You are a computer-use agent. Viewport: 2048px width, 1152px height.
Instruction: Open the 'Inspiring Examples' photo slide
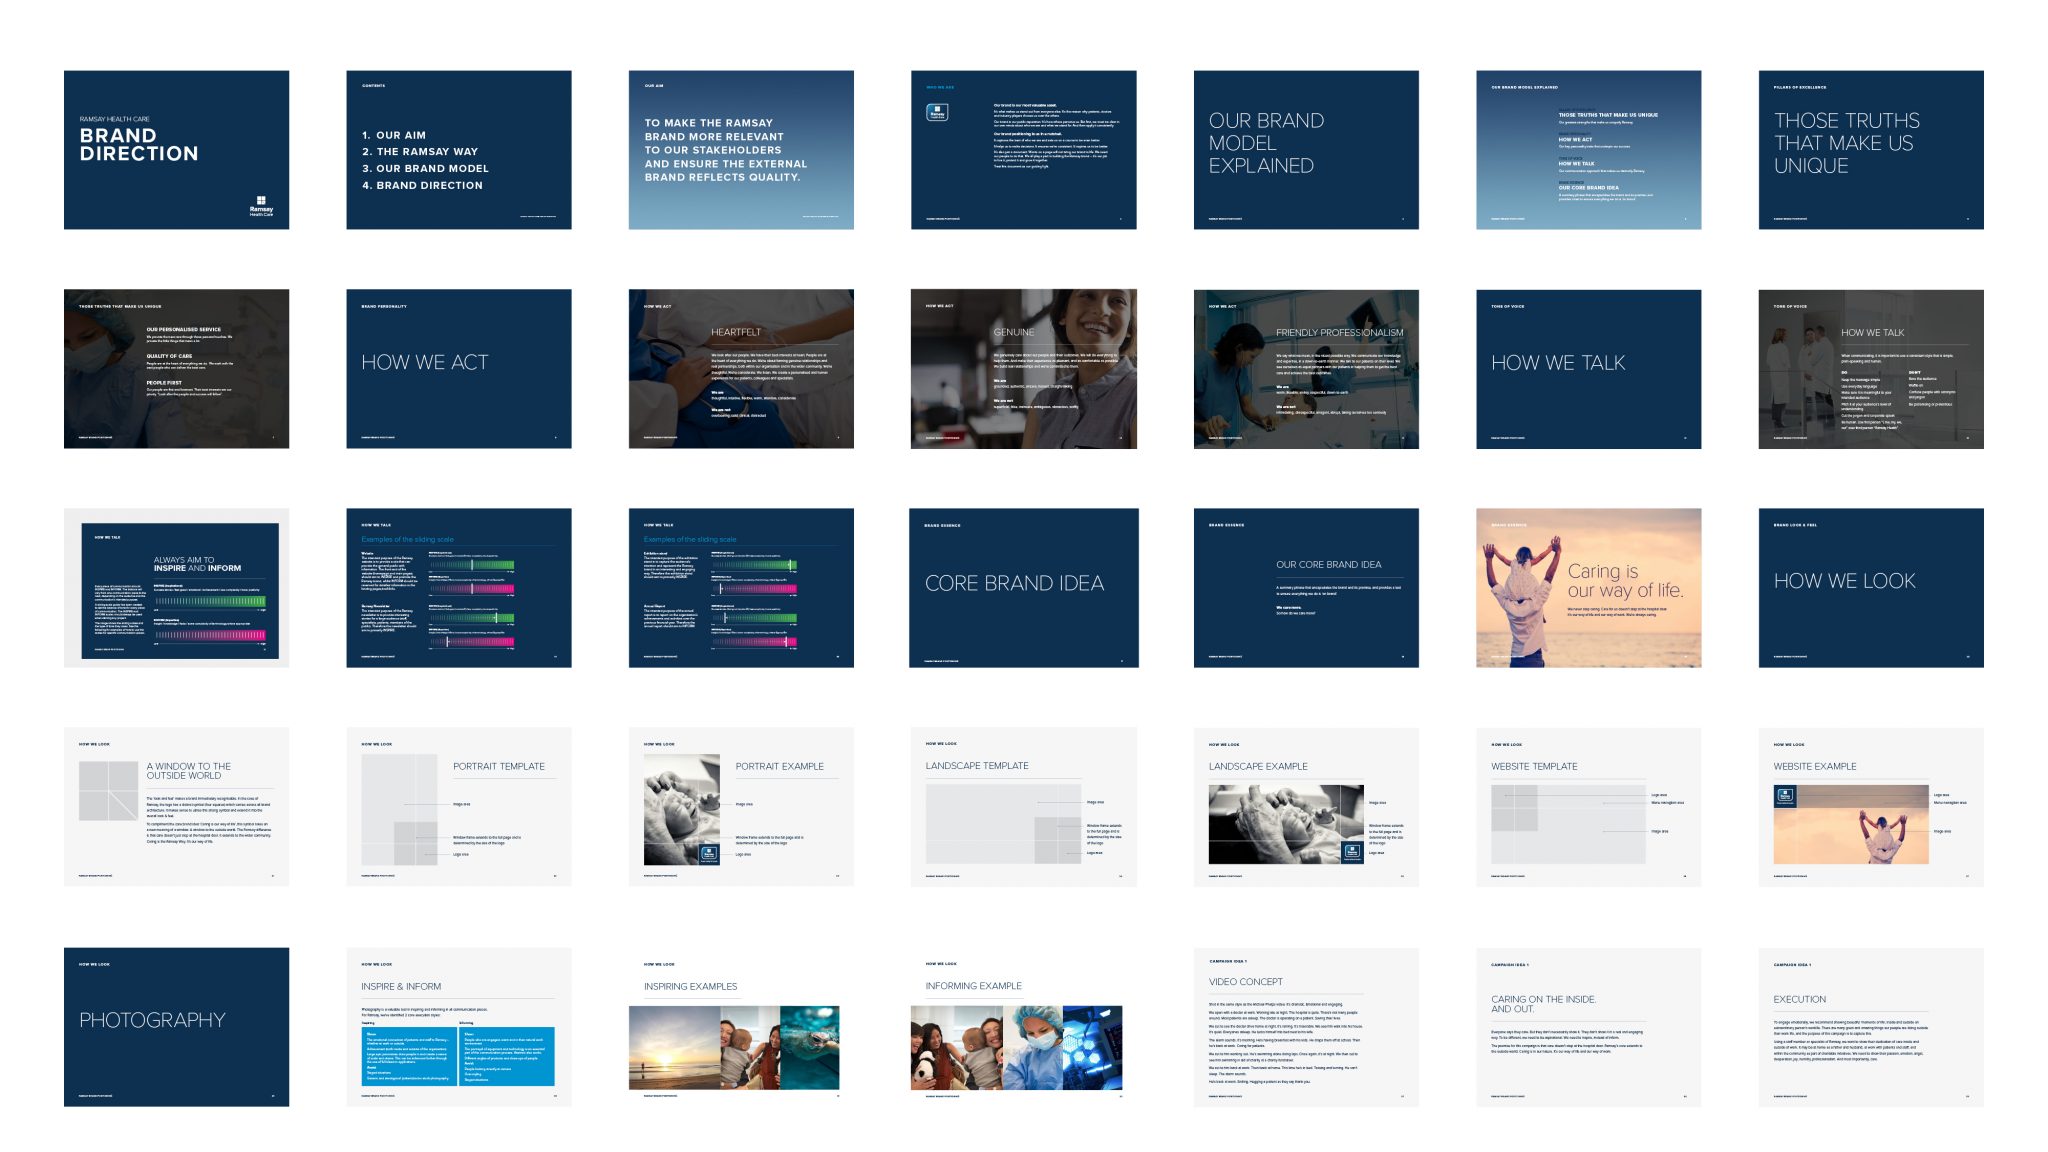pyautogui.click(x=741, y=1027)
